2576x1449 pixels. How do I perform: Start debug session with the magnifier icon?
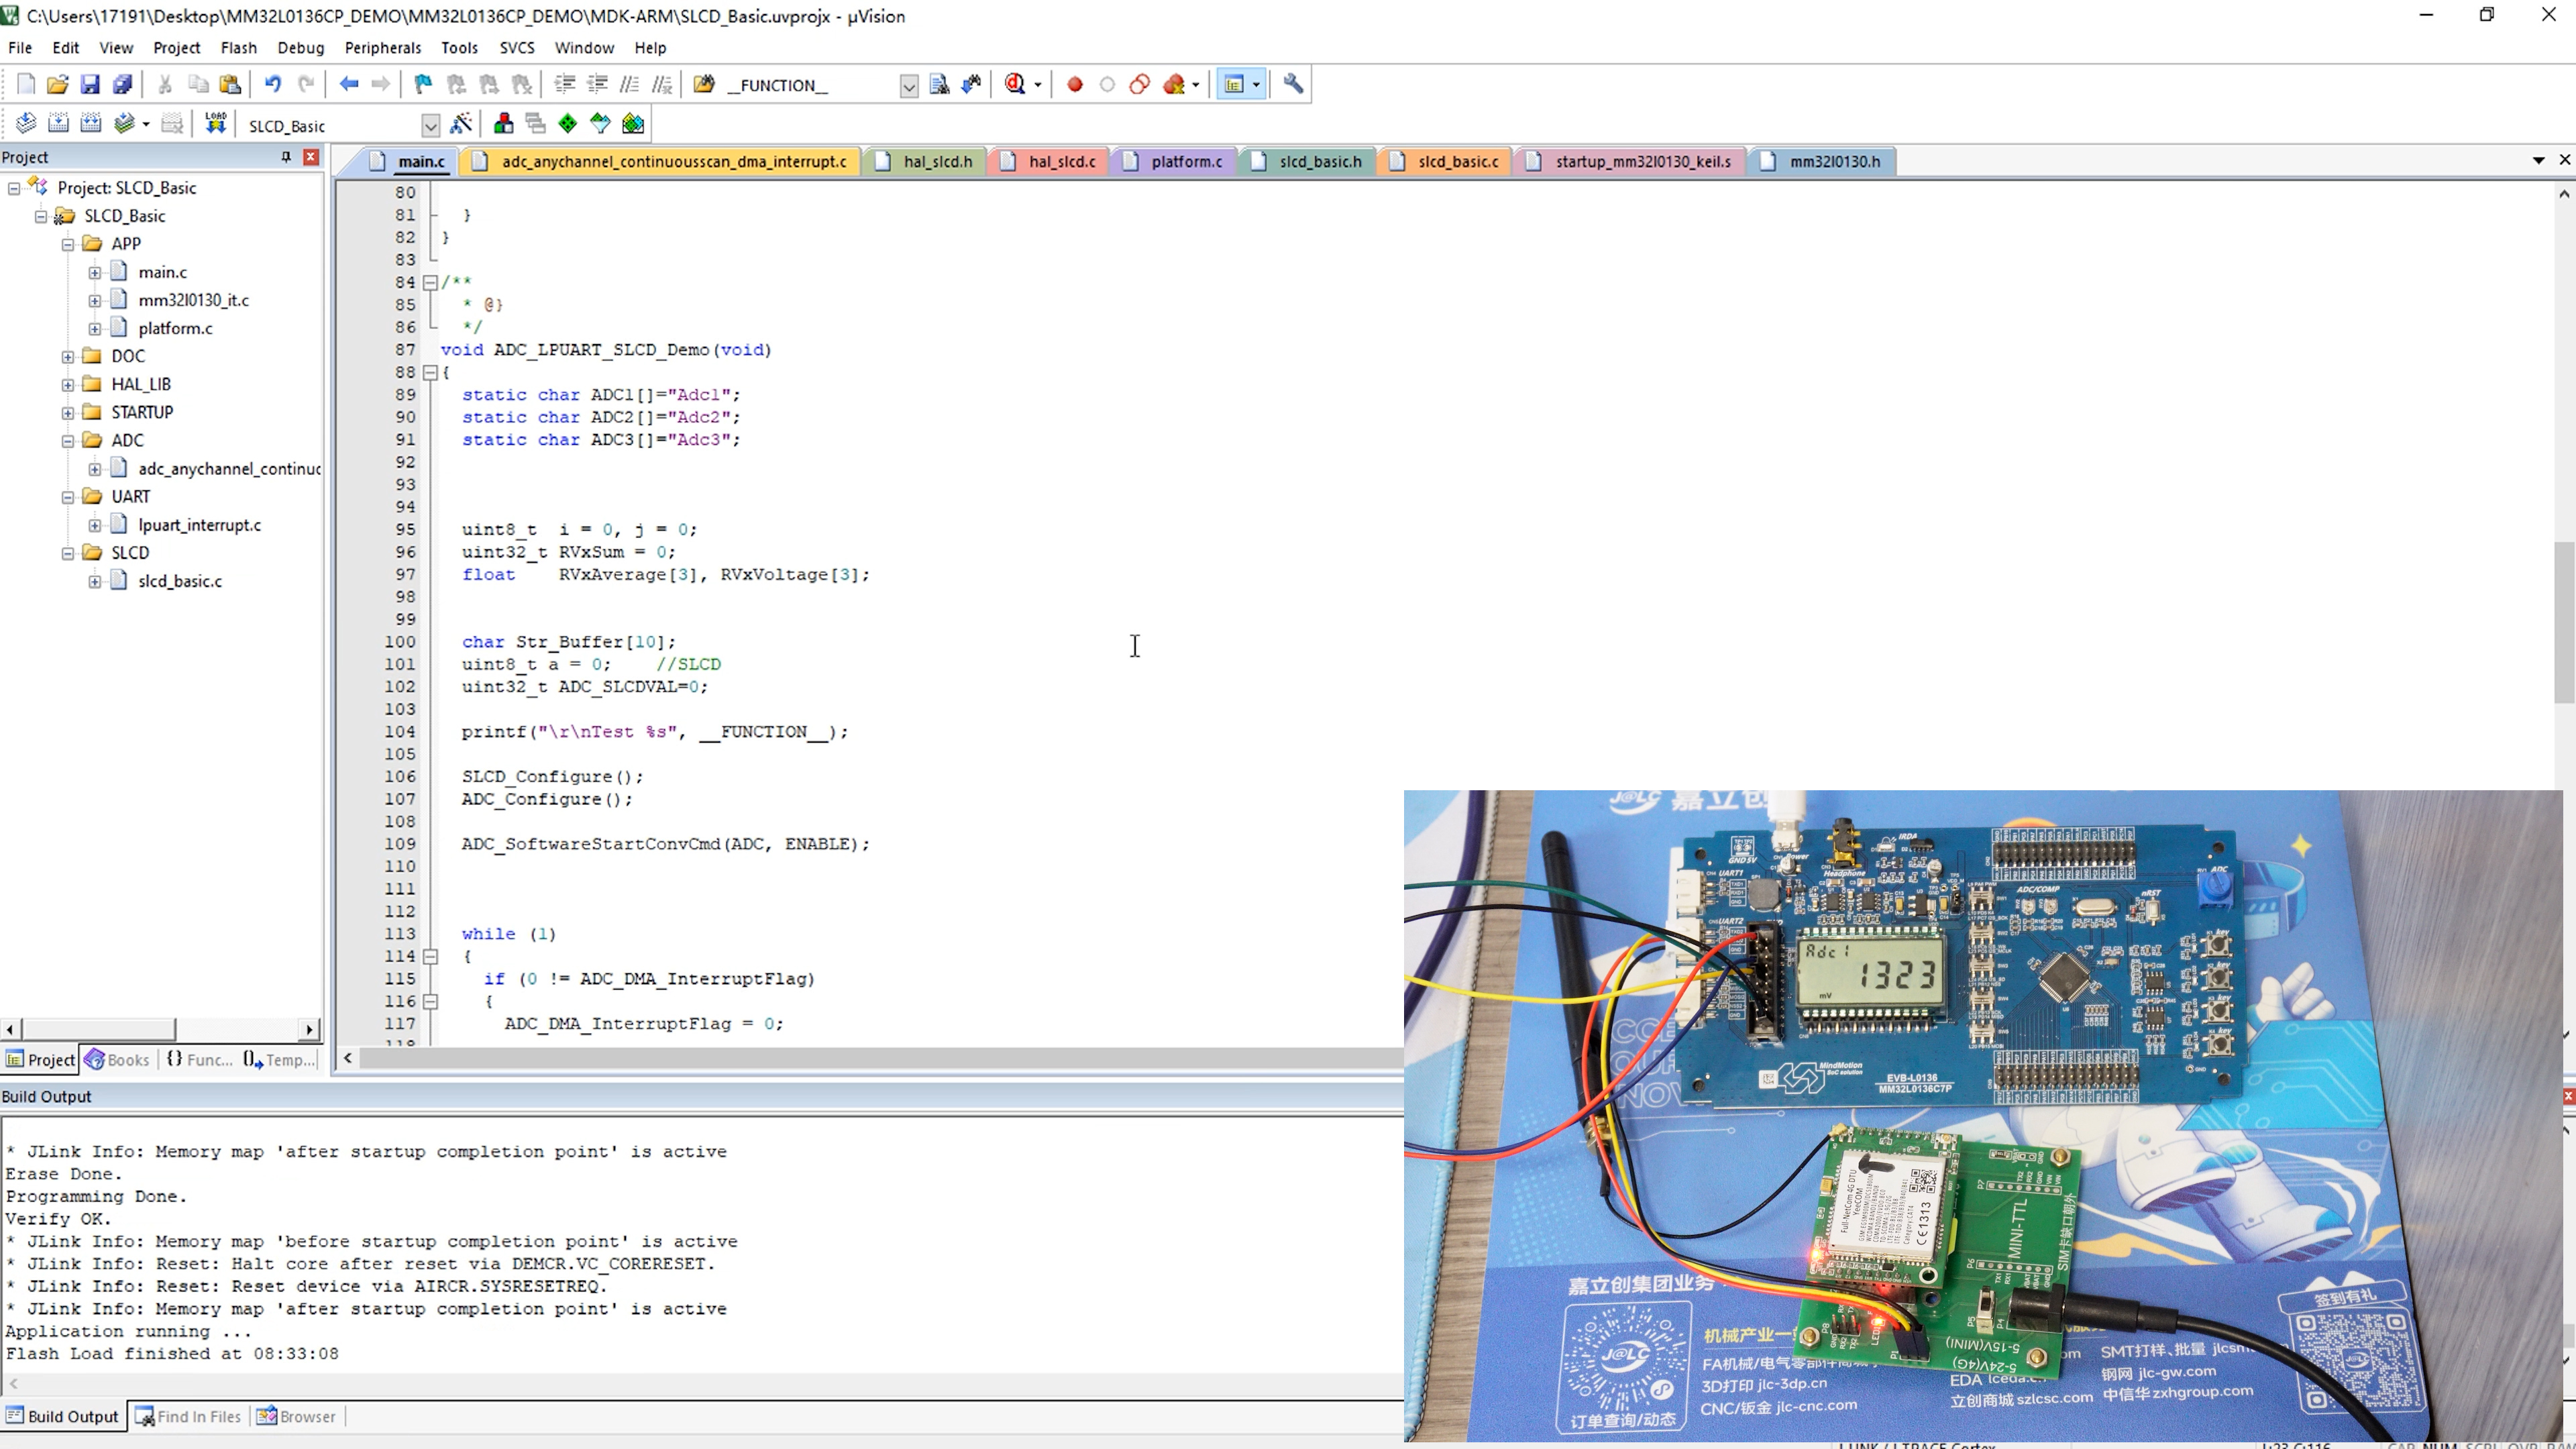(x=1015, y=84)
